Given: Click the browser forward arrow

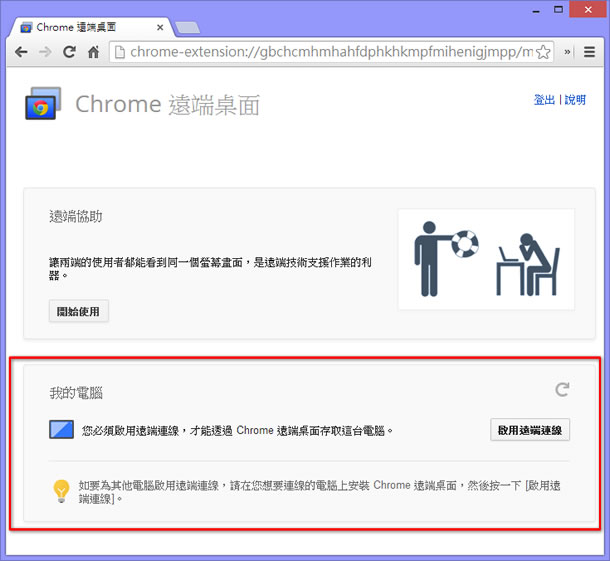Looking at the screenshot, I should pyautogui.click(x=45, y=52).
